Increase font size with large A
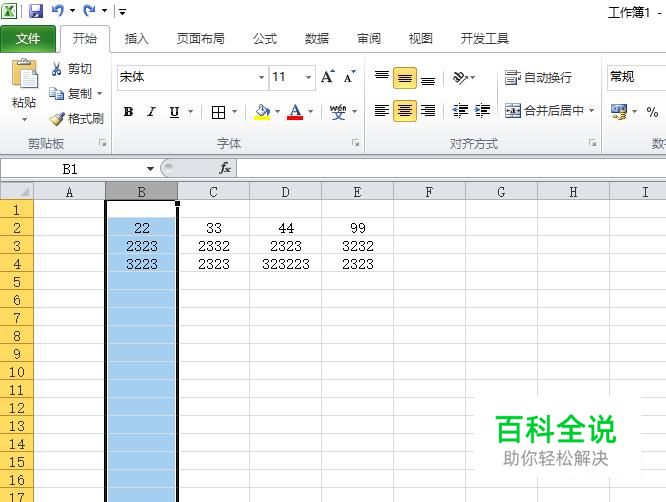The width and height of the screenshot is (666, 502). pos(327,77)
